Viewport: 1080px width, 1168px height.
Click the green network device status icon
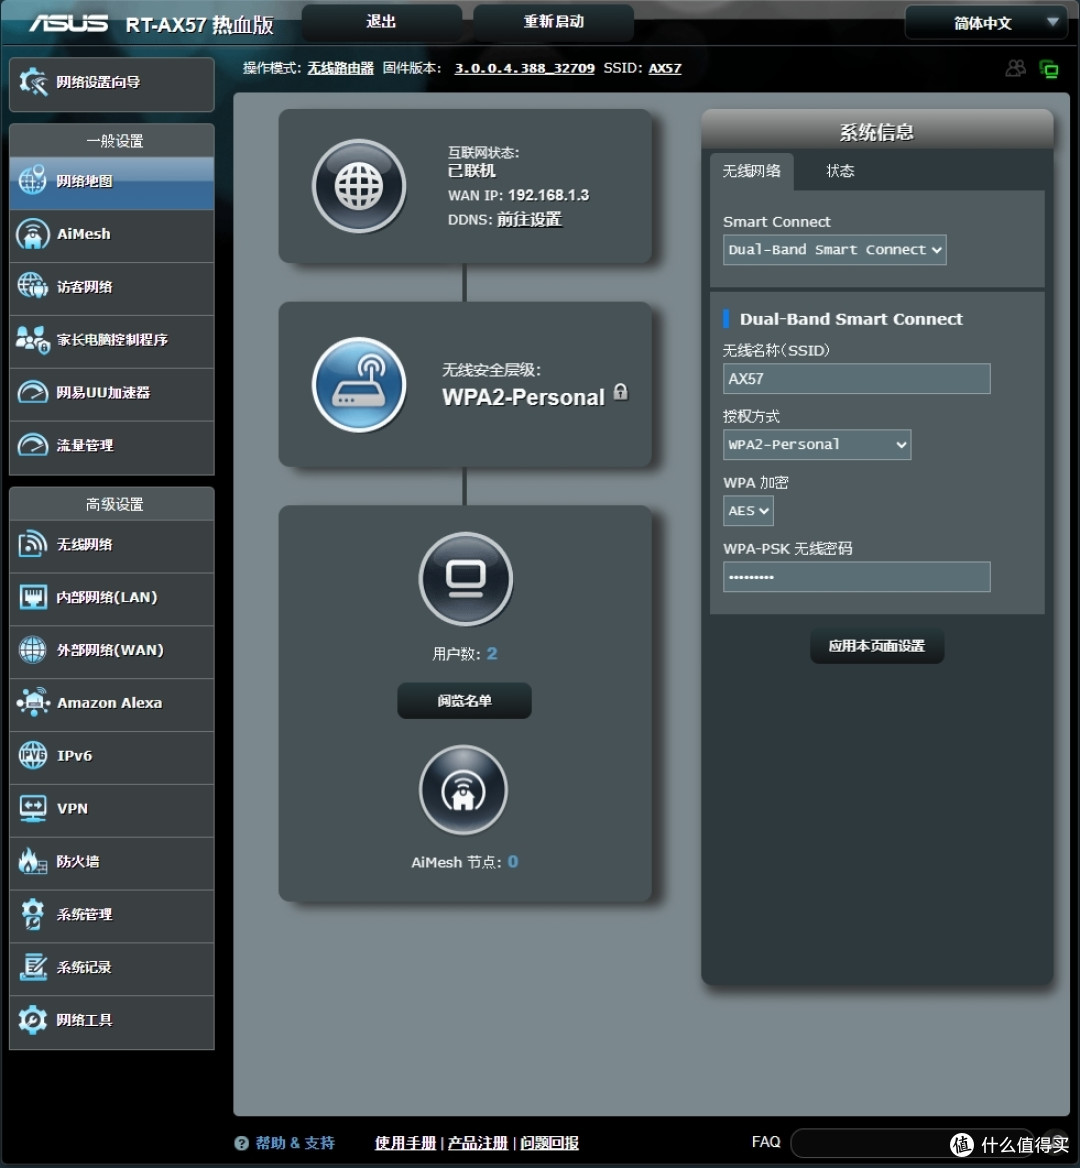point(1049,69)
